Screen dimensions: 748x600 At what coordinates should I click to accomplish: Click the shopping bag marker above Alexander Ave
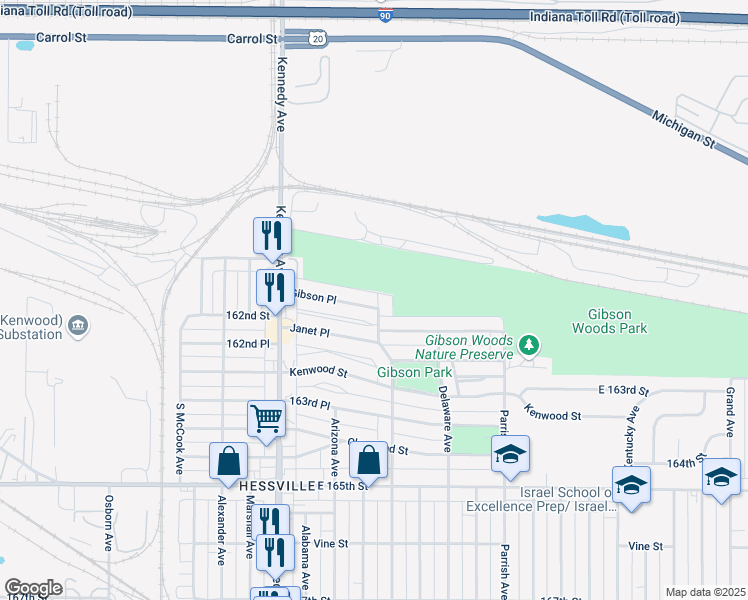click(x=229, y=461)
